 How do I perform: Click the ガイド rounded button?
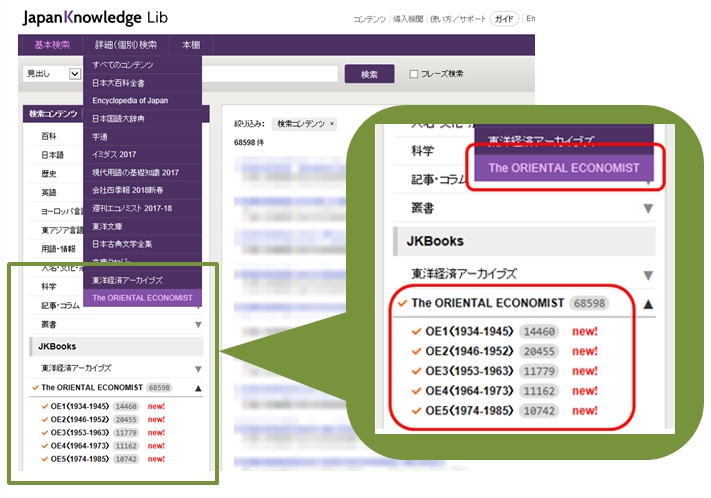coord(504,19)
